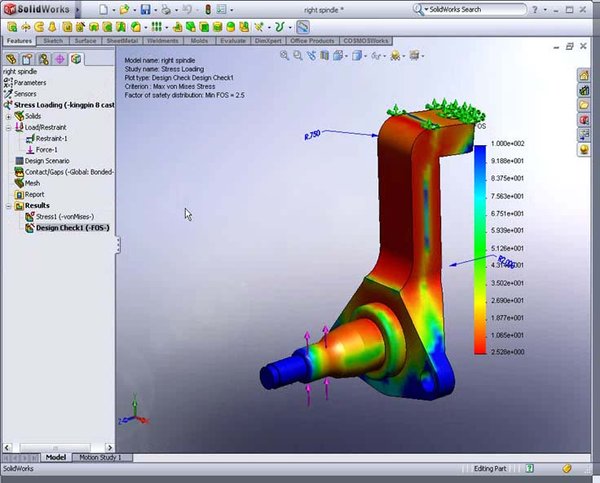The height and width of the screenshot is (483, 600).
Task: Switch to the COSMOSWorks tab
Action: coord(366,41)
